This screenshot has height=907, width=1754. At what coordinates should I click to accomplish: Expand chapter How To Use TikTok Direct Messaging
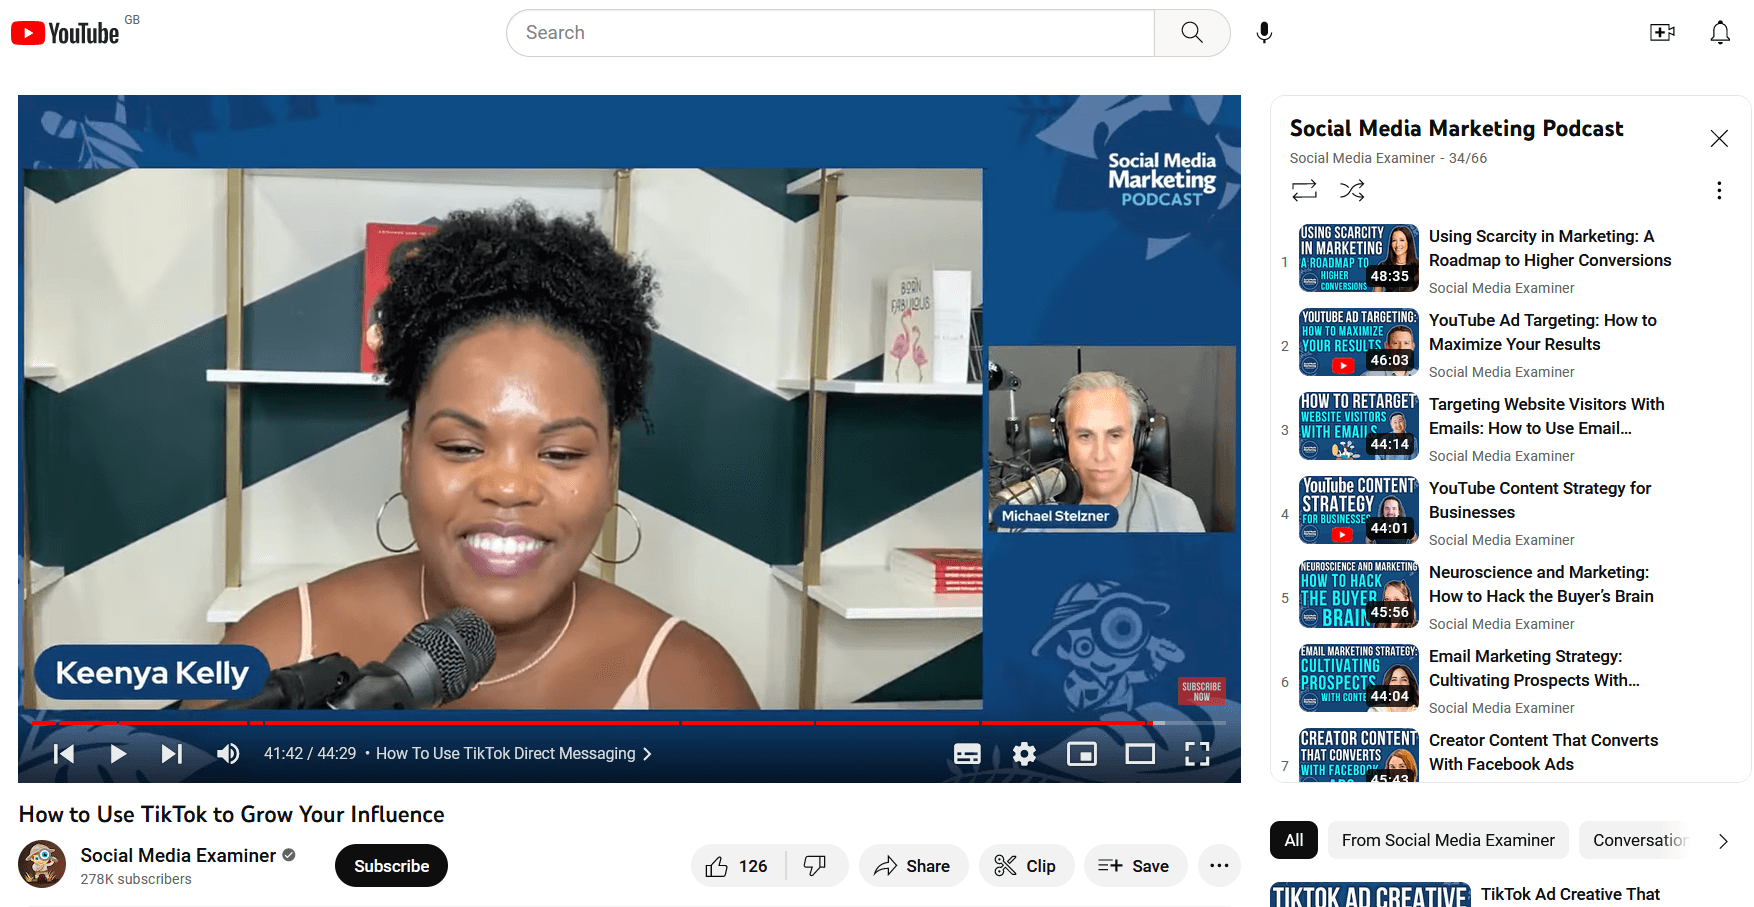[x=514, y=754]
